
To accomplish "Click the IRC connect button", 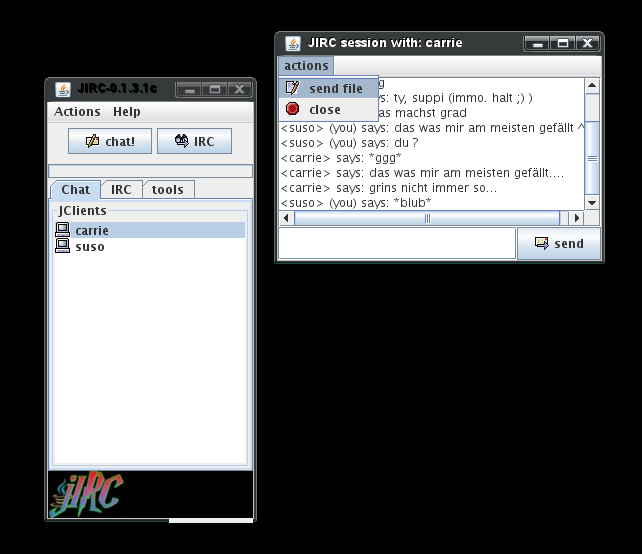I will pos(194,141).
